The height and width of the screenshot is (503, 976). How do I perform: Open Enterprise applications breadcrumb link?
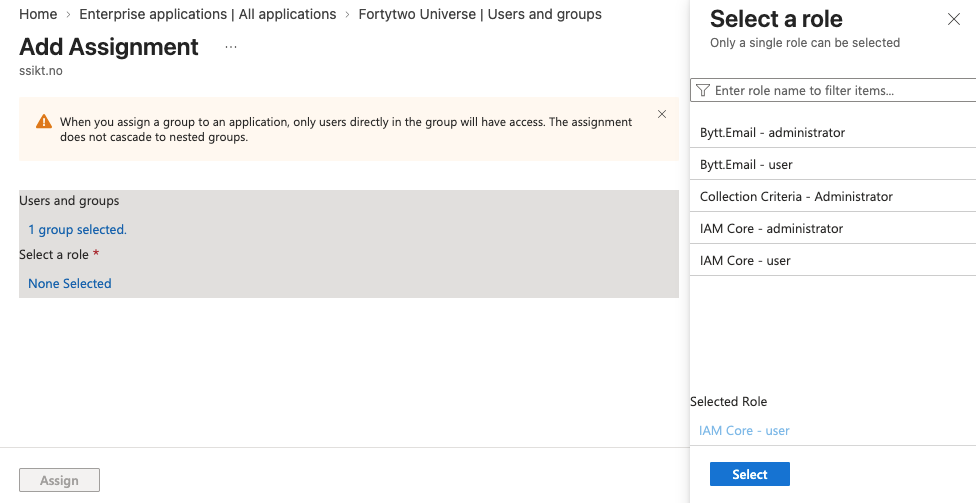207,14
